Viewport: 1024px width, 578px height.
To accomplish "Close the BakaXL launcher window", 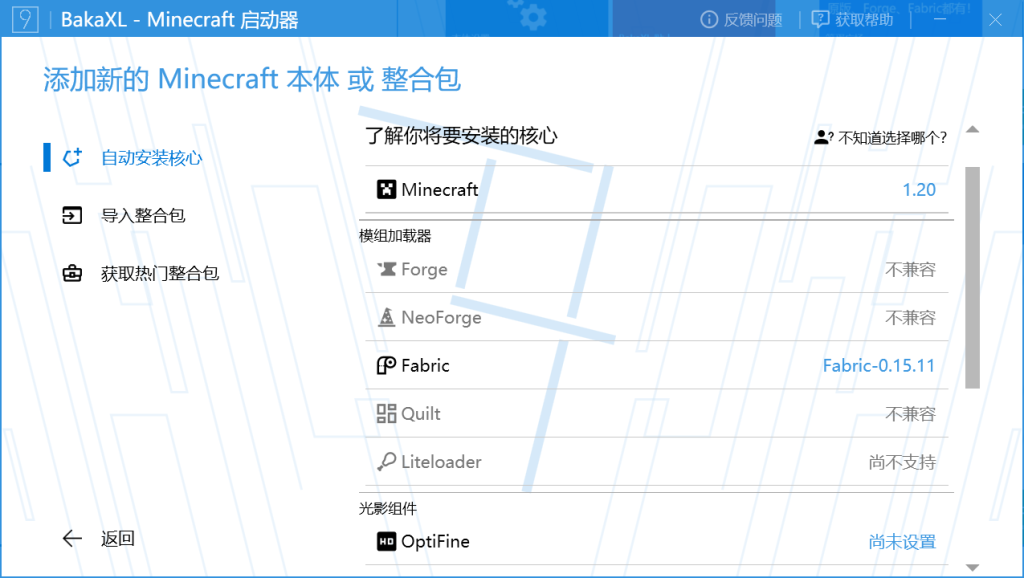I will [x=995, y=20].
